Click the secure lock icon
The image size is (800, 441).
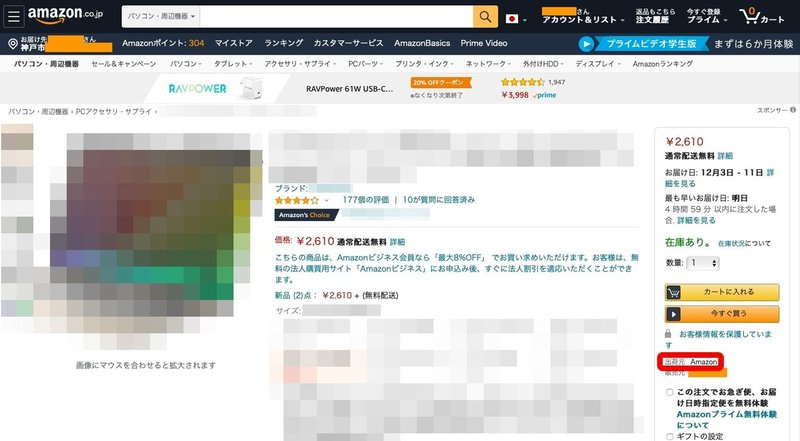click(668, 334)
